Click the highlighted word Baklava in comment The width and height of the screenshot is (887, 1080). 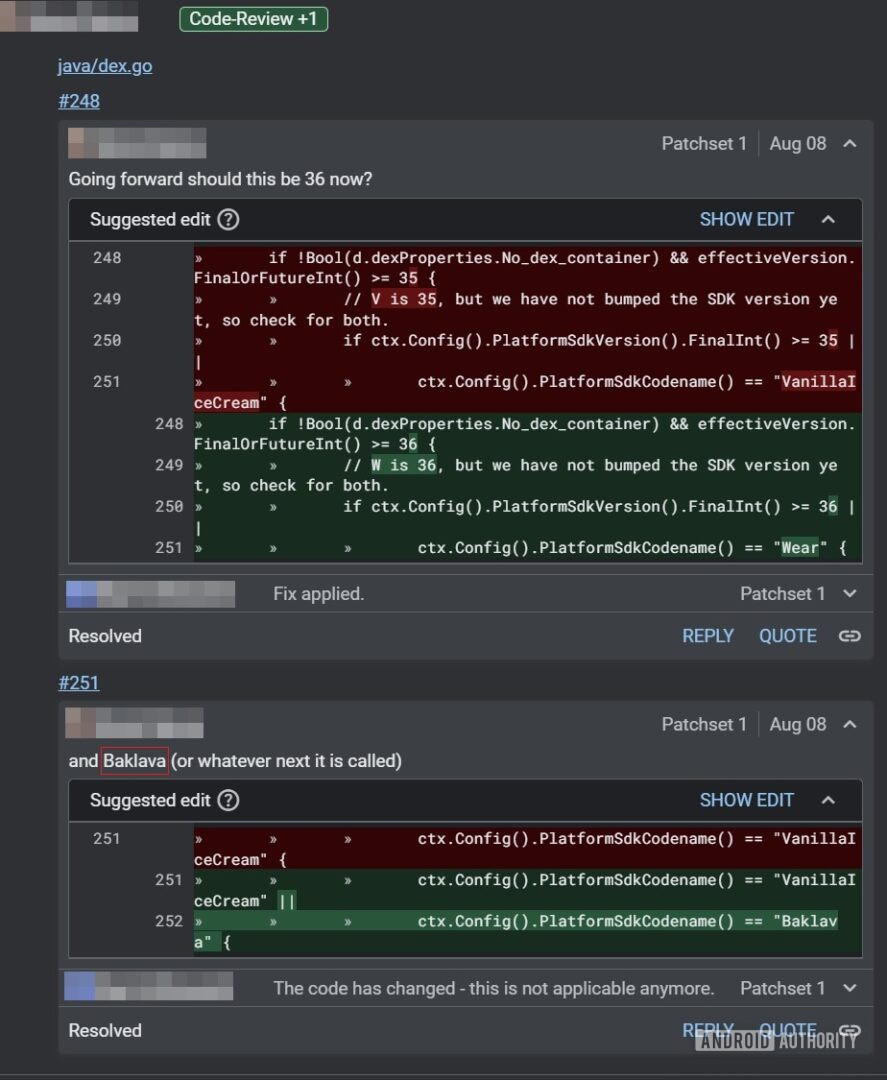pyautogui.click(x=134, y=761)
